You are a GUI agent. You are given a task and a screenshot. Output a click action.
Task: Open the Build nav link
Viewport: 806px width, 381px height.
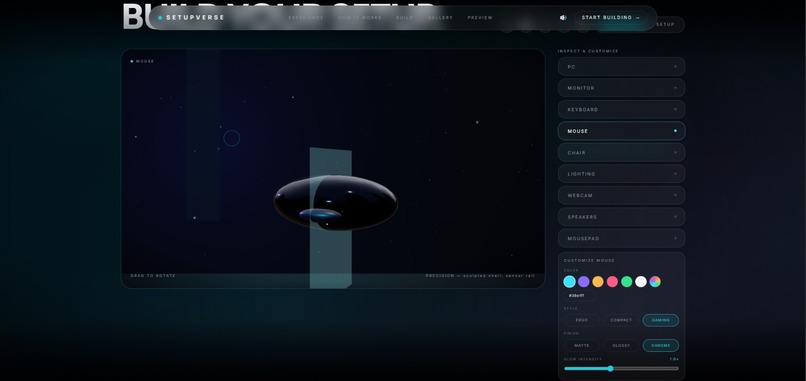click(x=405, y=17)
